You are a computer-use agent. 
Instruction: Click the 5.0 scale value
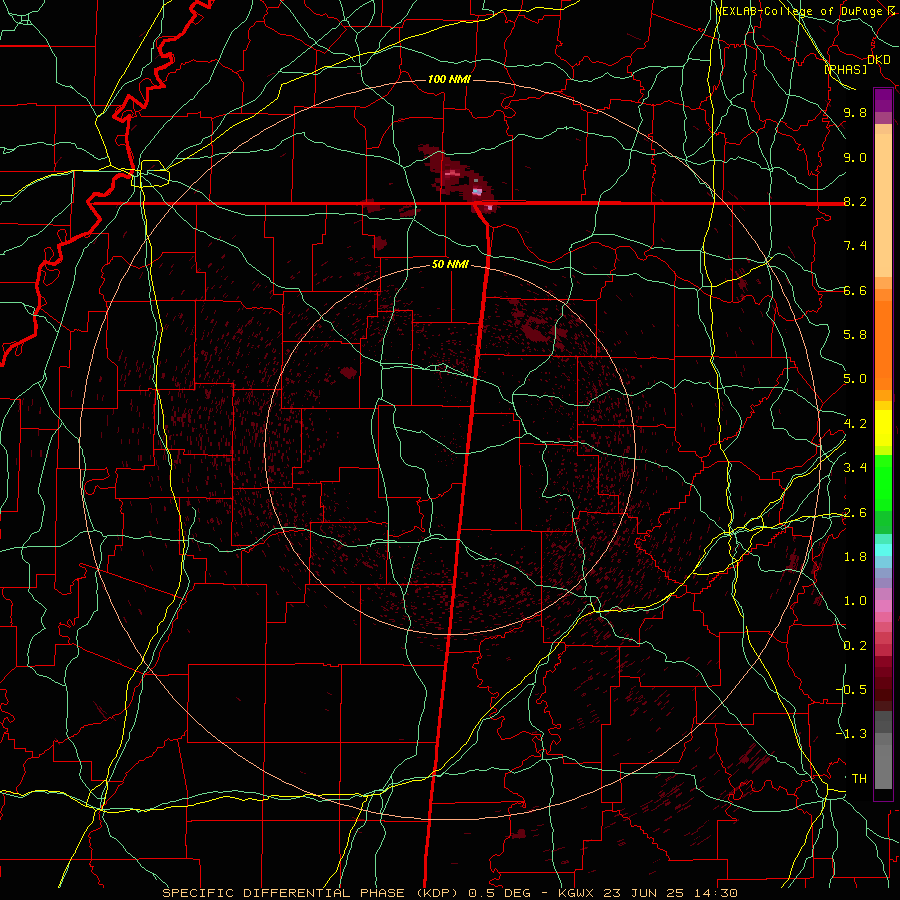click(855, 379)
